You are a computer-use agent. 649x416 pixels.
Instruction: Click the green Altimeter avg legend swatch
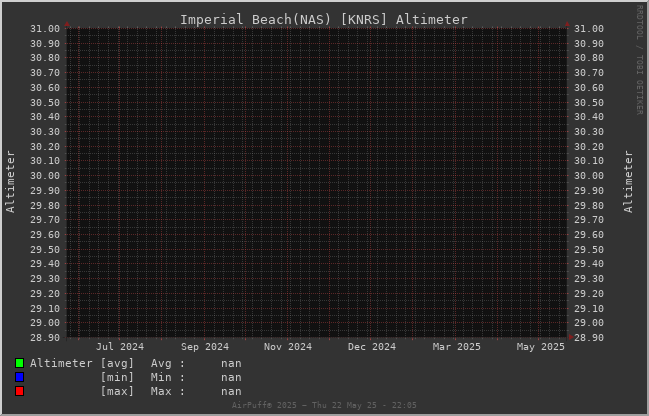pos(19,363)
